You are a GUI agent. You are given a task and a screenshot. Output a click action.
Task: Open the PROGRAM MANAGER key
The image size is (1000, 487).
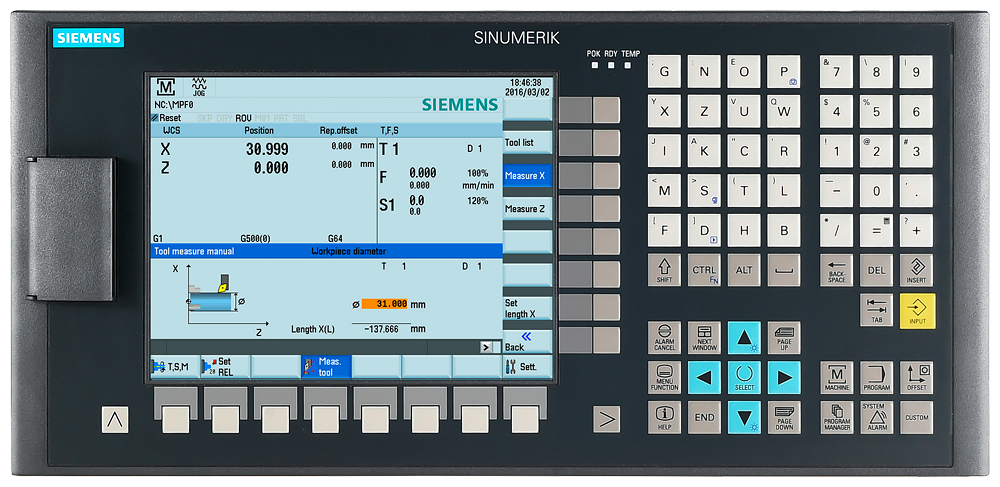tap(836, 416)
